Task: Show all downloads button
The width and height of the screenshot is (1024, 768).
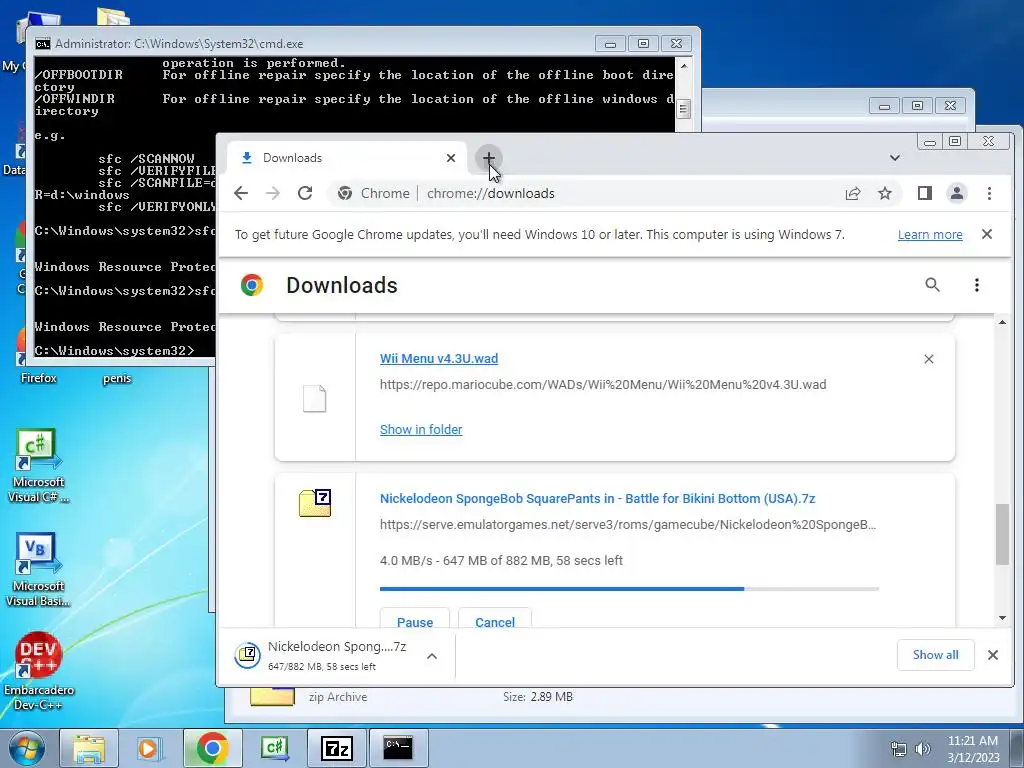Action: coord(936,655)
